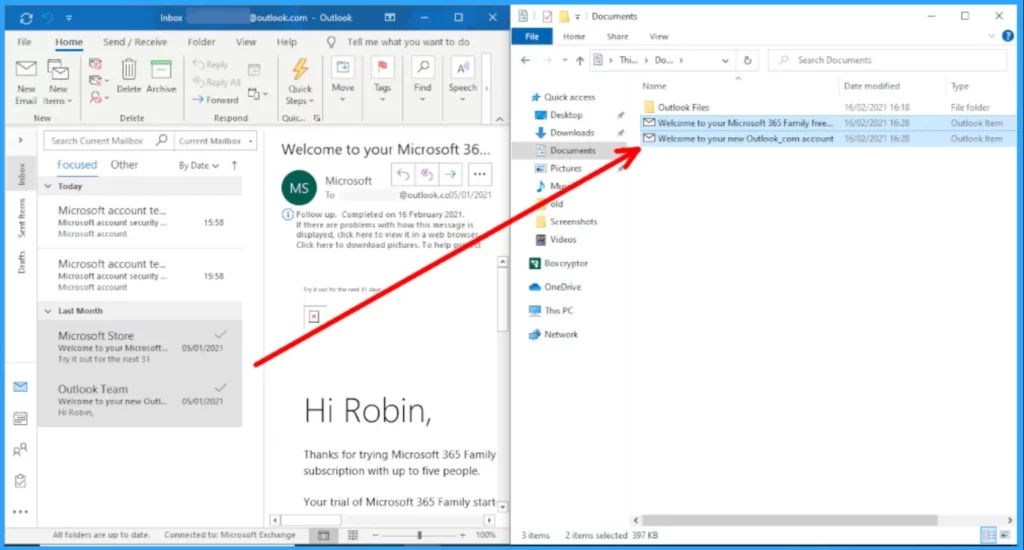Open the Outlook Files folder
The width and height of the screenshot is (1024, 550).
[683, 107]
